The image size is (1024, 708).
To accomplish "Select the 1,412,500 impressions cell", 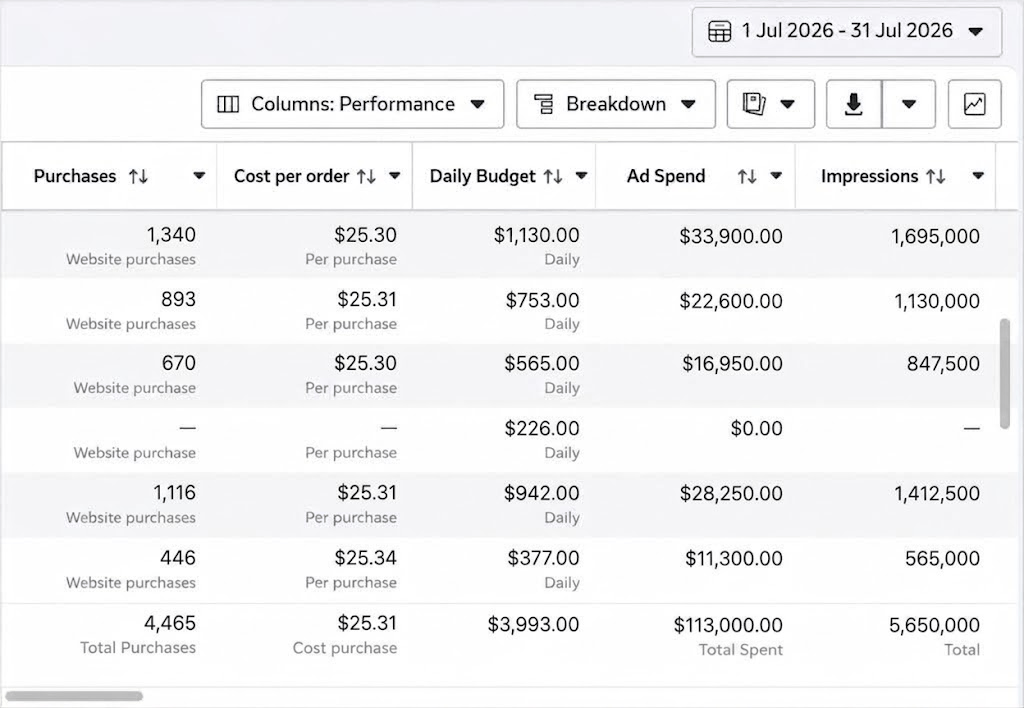I will [x=936, y=494].
